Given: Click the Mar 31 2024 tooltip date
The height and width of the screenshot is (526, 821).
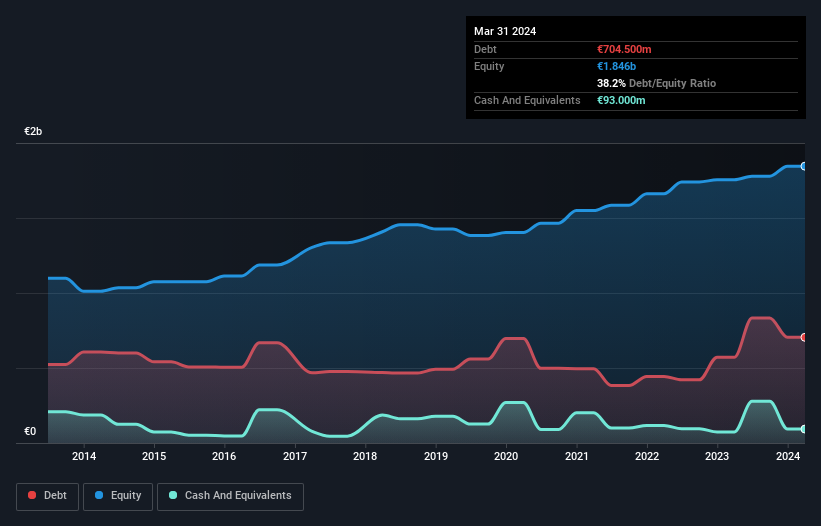Looking at the screenshot, I should click(505, 31).
